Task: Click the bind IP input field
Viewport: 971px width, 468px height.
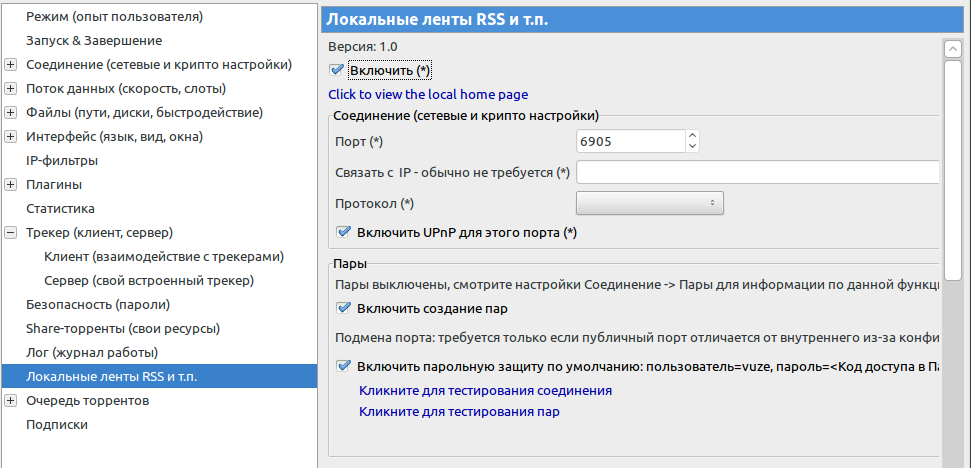Action: pos(758,172)
